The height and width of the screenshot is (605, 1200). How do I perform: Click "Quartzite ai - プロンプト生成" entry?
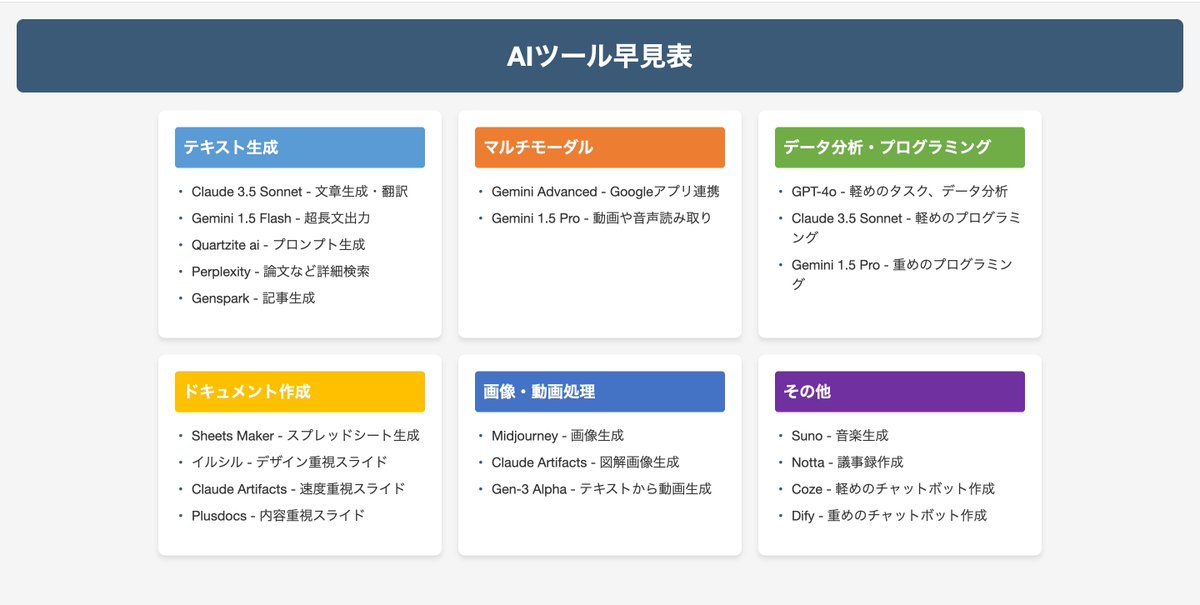(278, 244)
